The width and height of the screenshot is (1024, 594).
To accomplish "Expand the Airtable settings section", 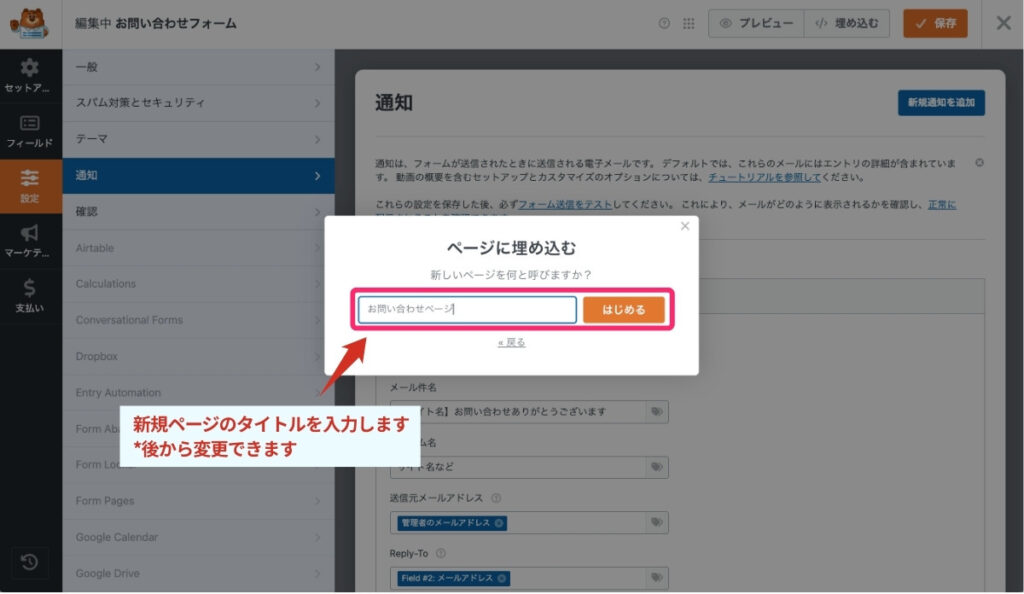I will coord(198,248).
